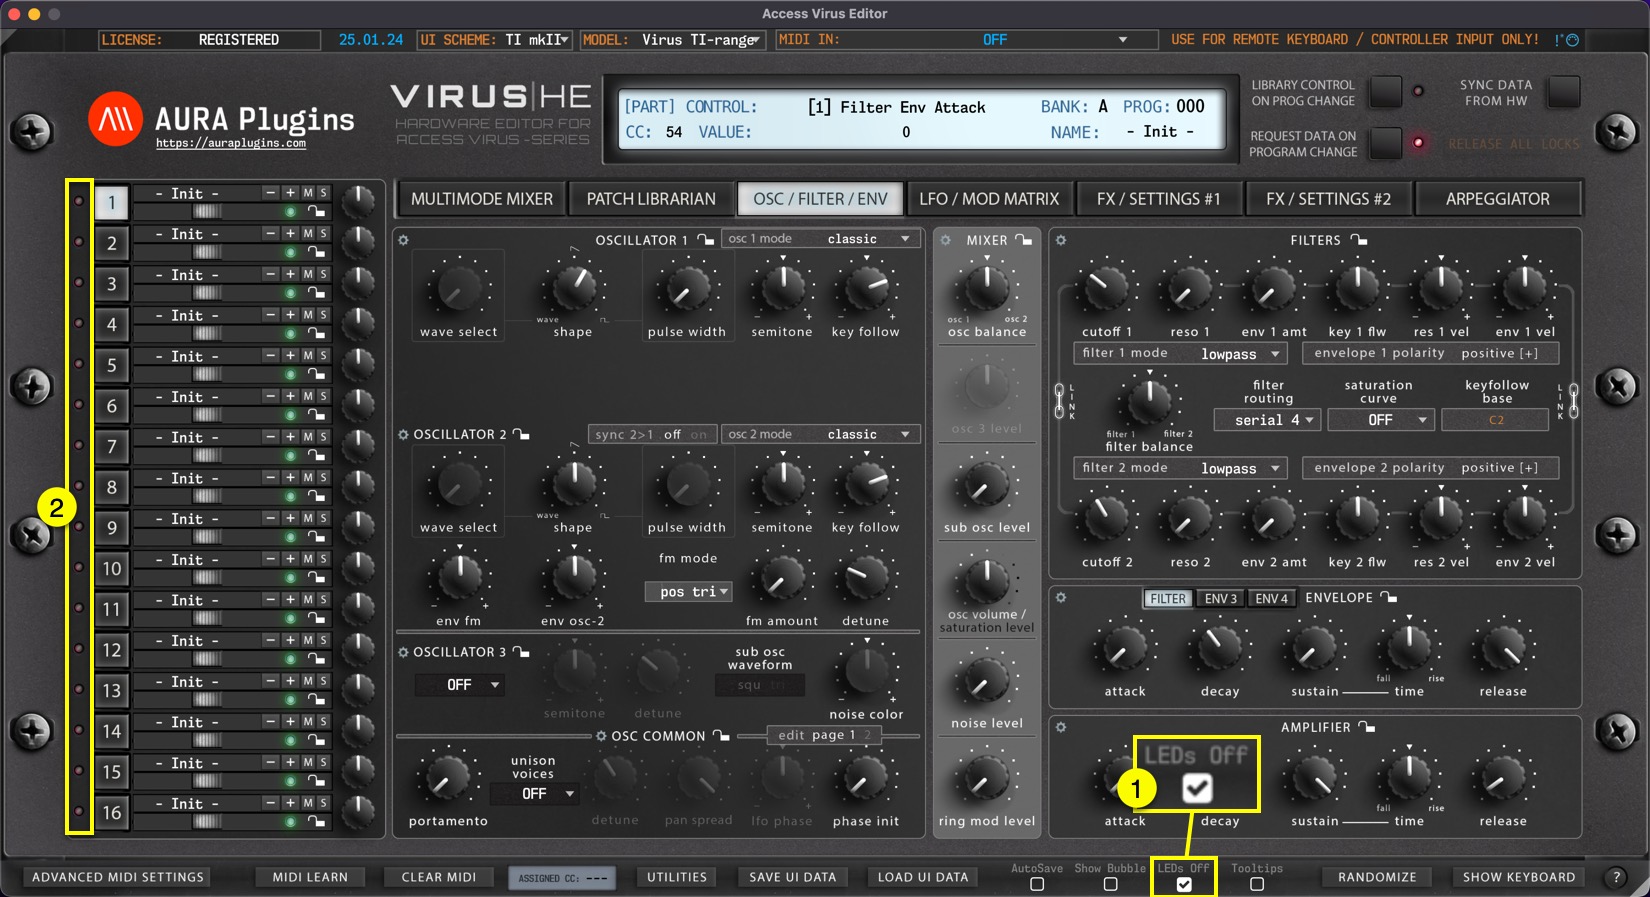Enable the AutoSave checkbox
The image size is (1650, 897).
(x=1037, y=884)
